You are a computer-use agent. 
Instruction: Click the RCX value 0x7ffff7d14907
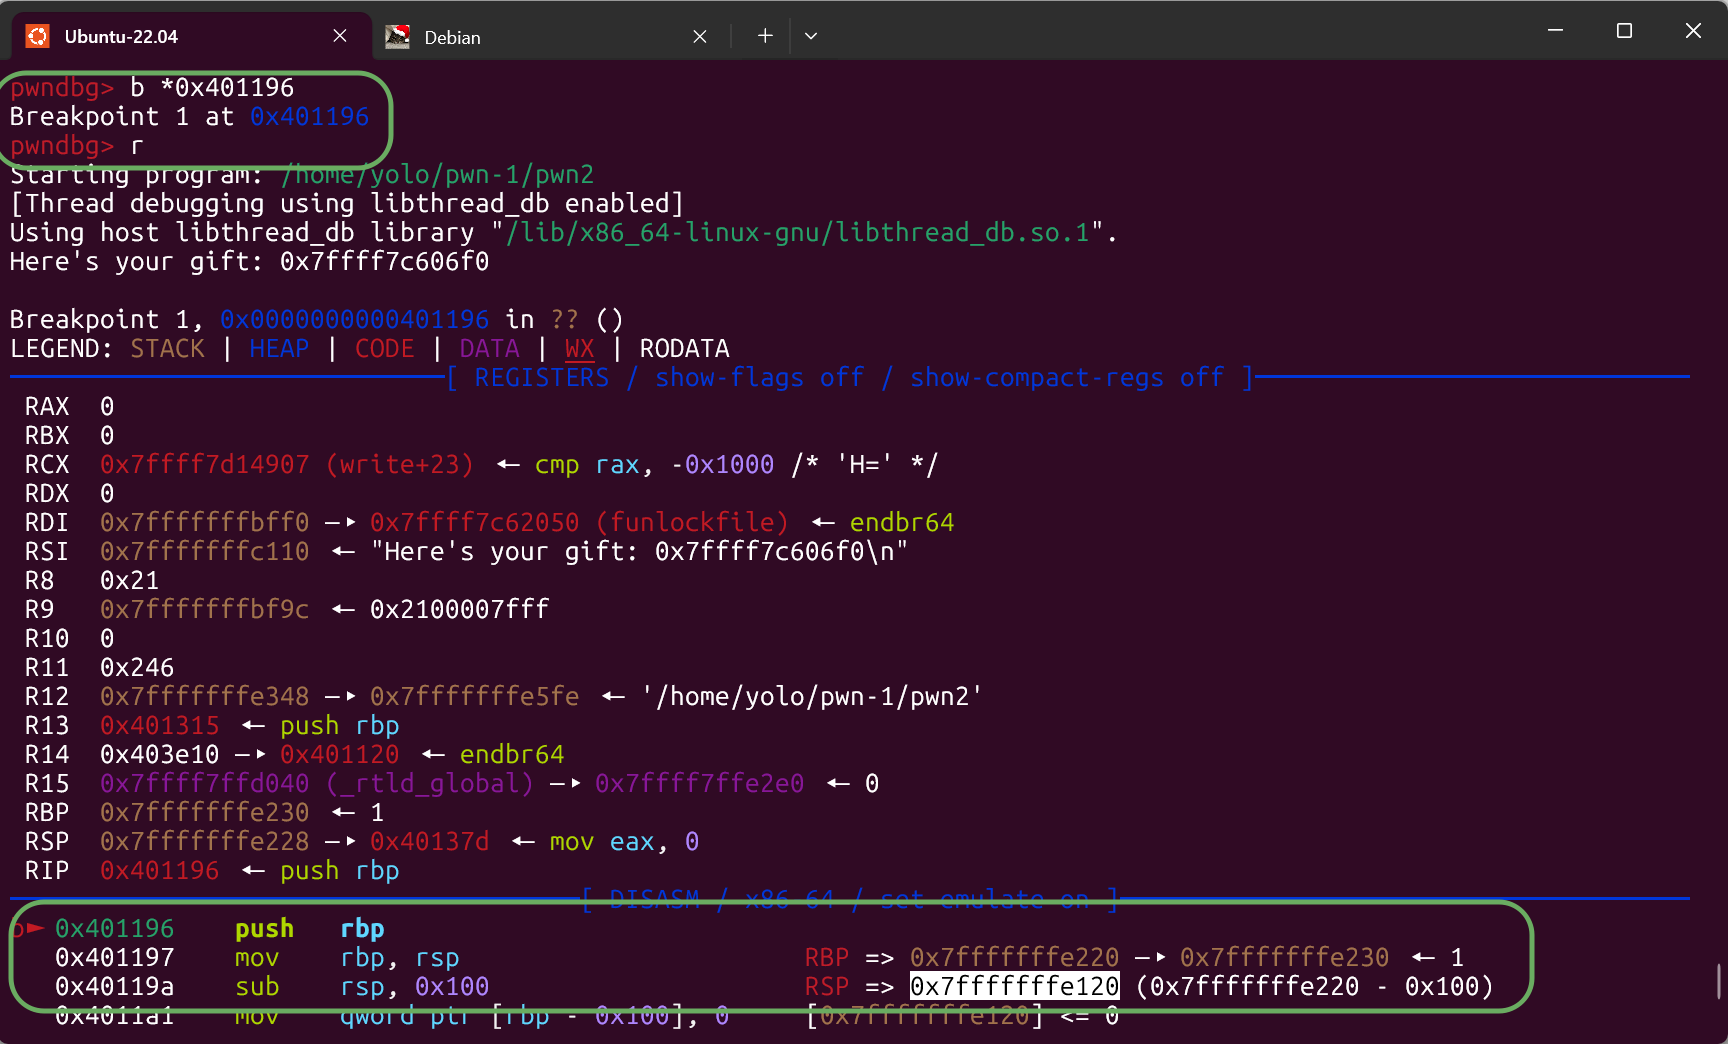(x=204, y=465)
